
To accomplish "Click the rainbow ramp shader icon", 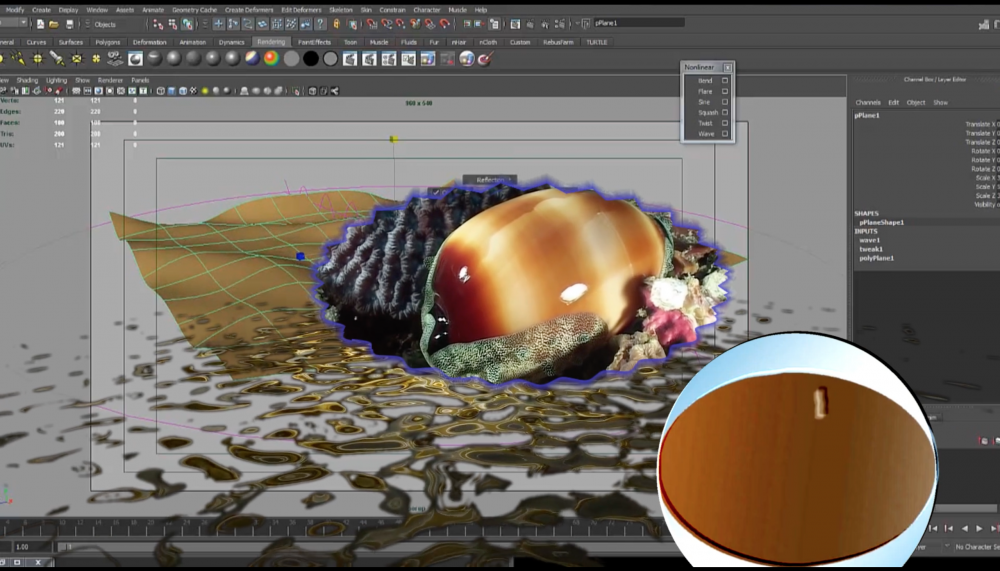I will click(x=271, y=59).
